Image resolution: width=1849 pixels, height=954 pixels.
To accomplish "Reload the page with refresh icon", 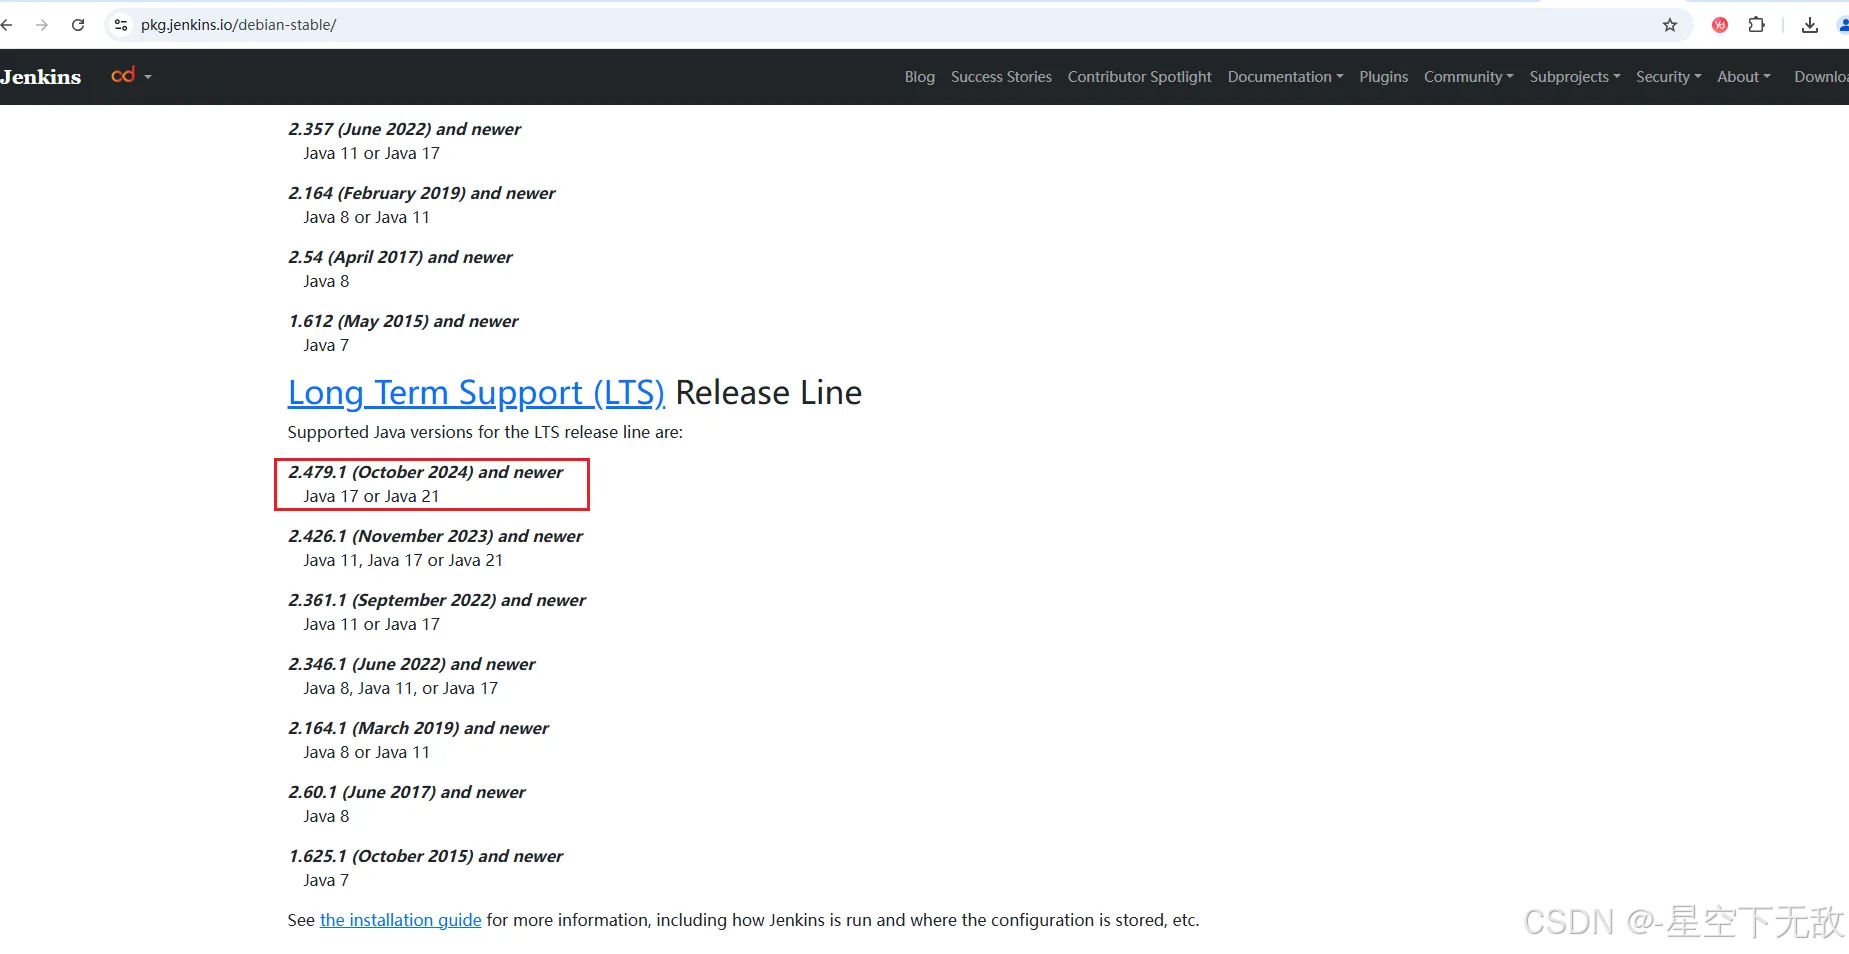I will point(78,25).
